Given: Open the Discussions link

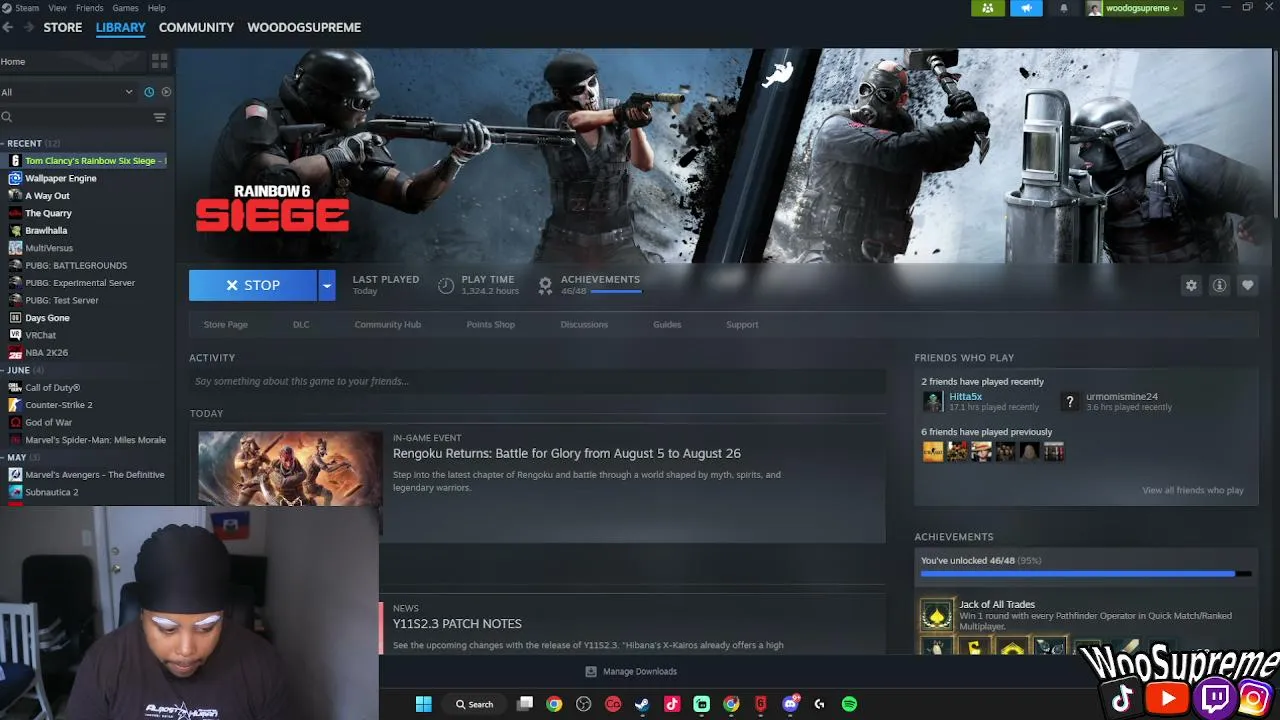Looking at the screenshot, I should [584, 324].
